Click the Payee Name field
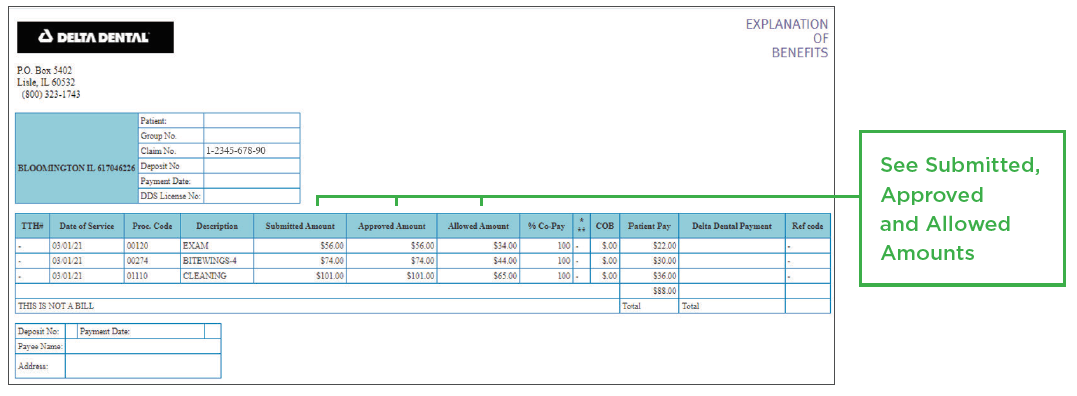 tap(143, 347)
